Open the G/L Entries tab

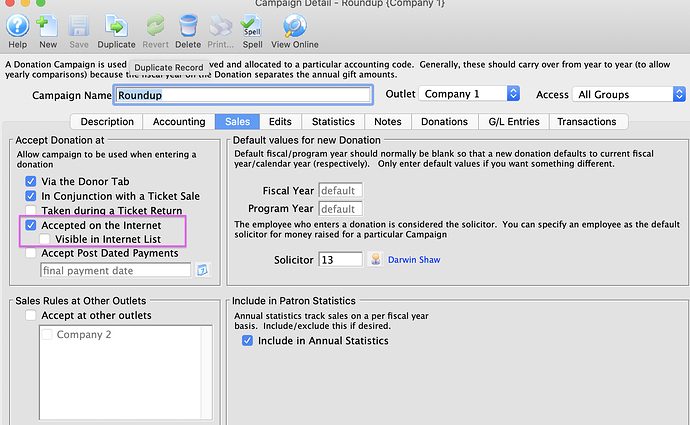(514, 121)
